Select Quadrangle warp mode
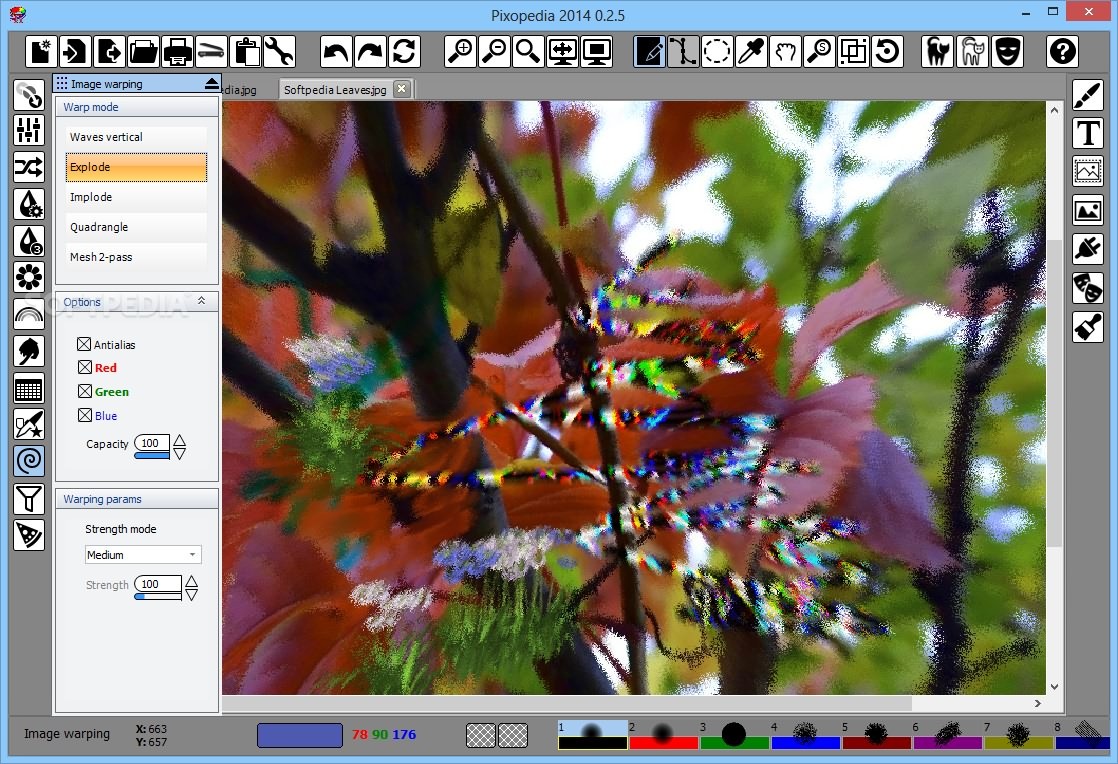Image resolution: width=1118 pixels, height=764 pixels. pyautogui.click(x=136, y=227)
